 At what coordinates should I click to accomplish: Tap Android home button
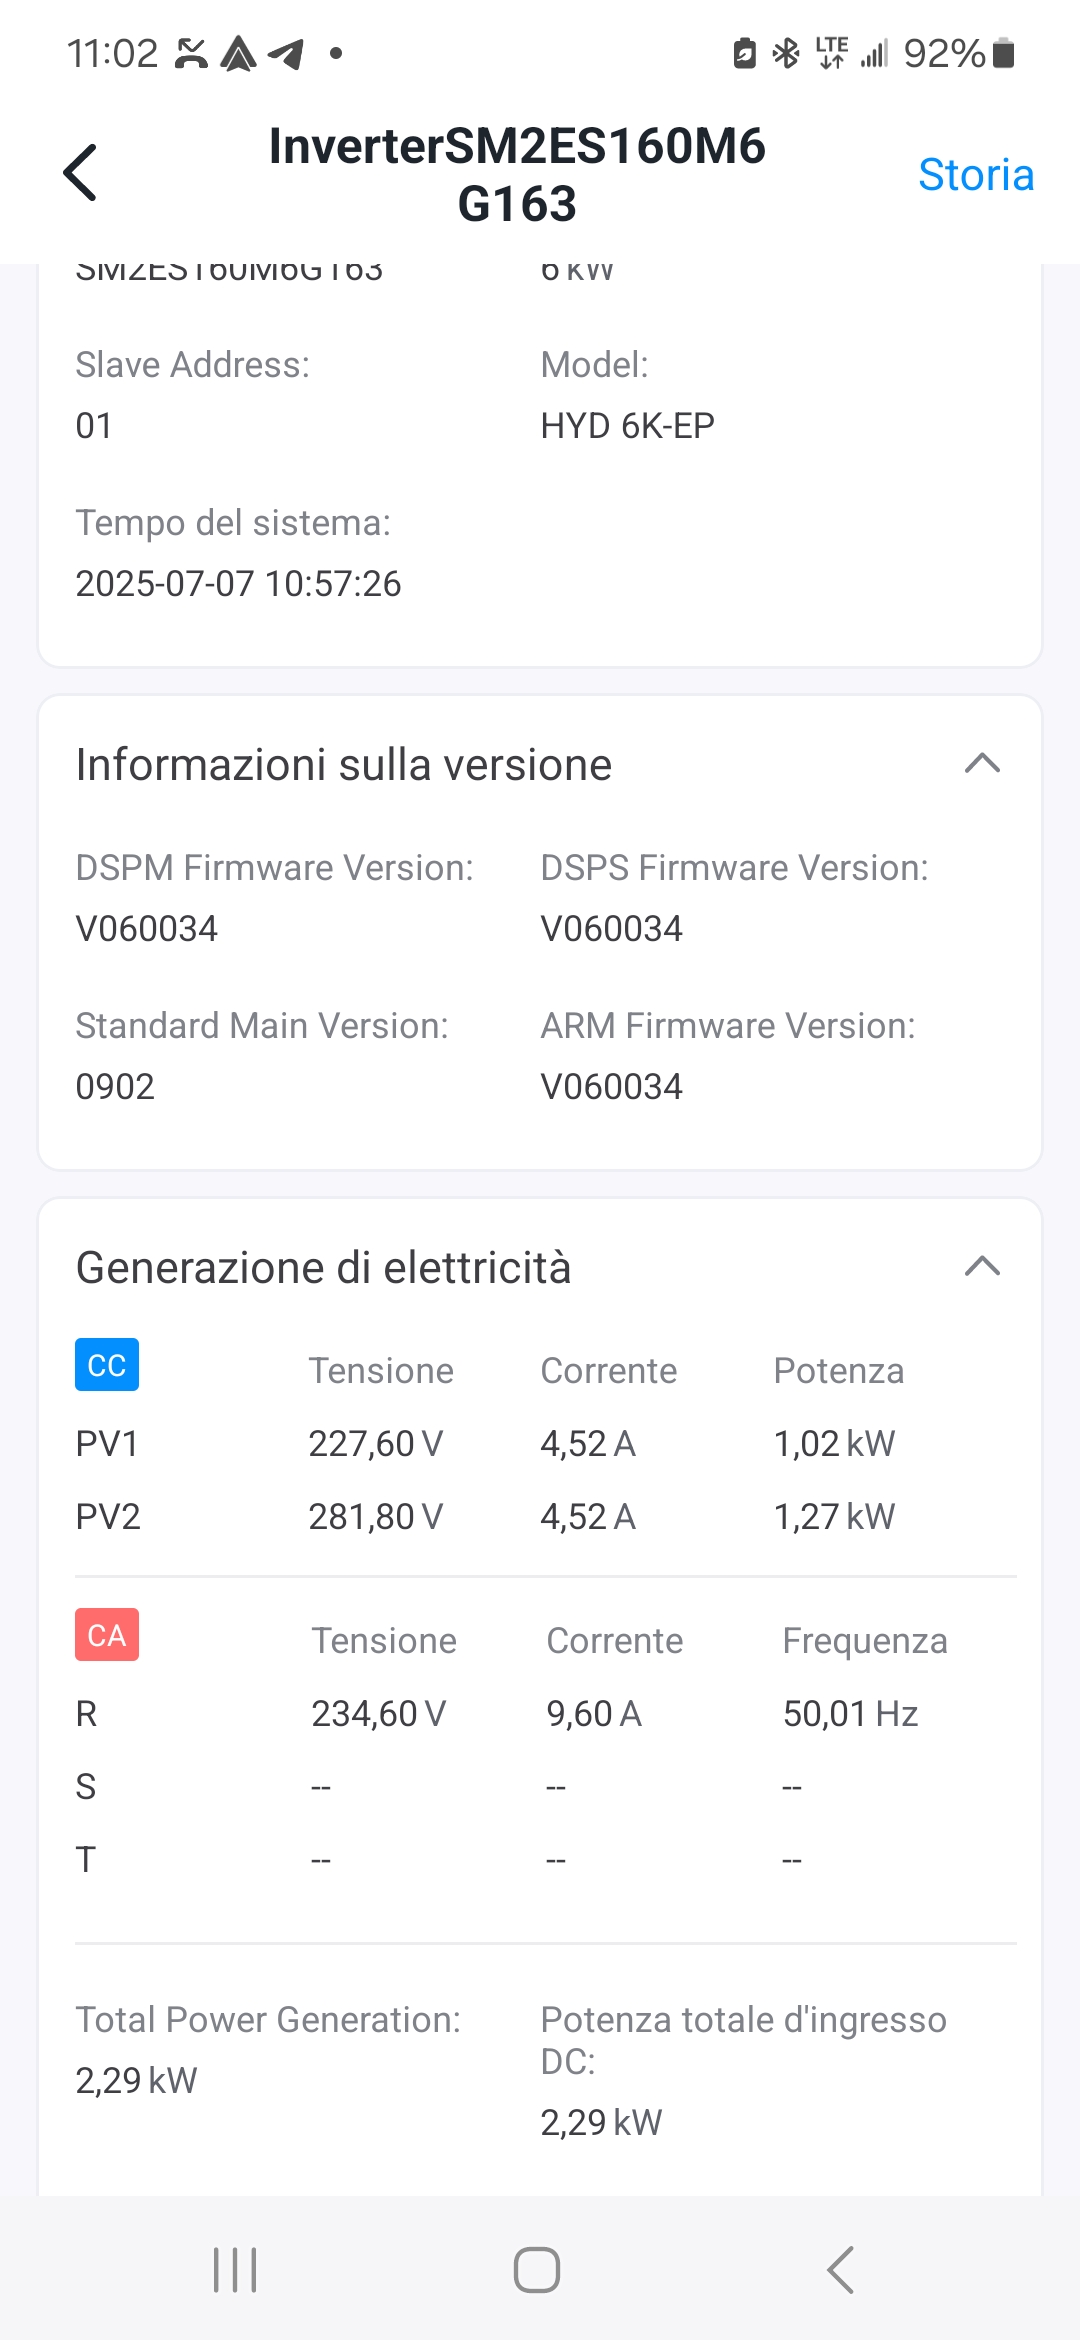537,2269
